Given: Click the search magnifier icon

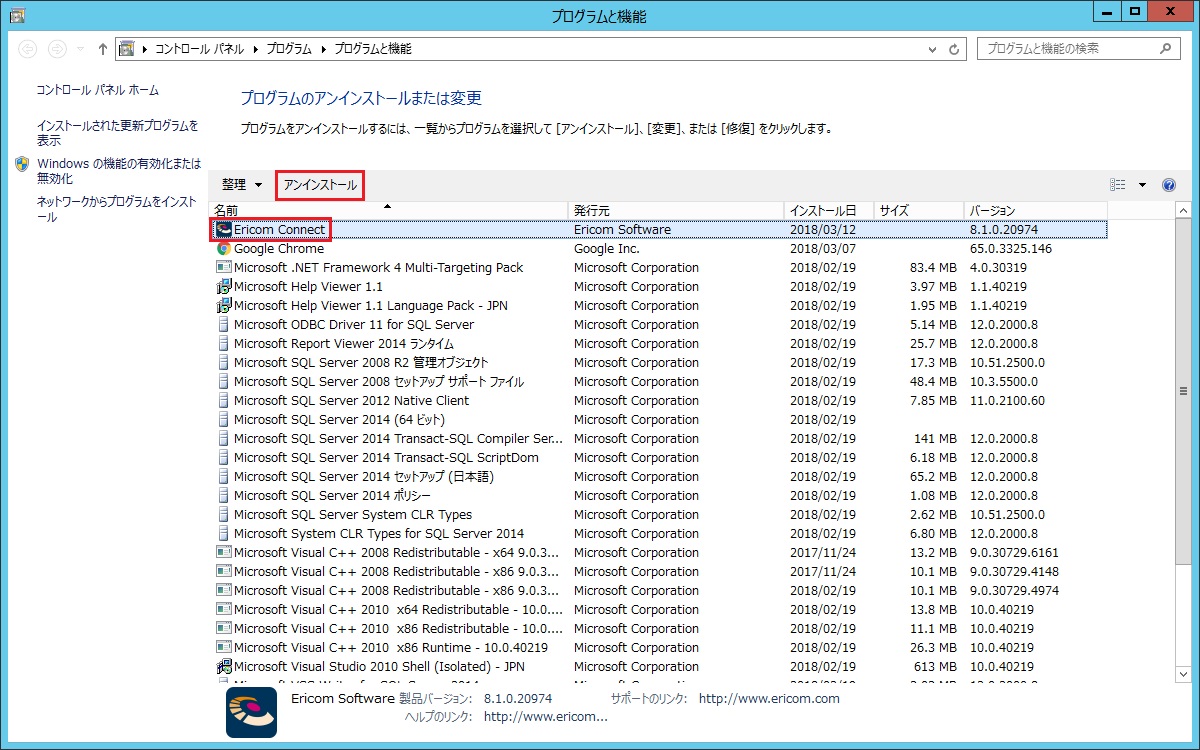Looking at the screenshot, I should pos(1165,49).
